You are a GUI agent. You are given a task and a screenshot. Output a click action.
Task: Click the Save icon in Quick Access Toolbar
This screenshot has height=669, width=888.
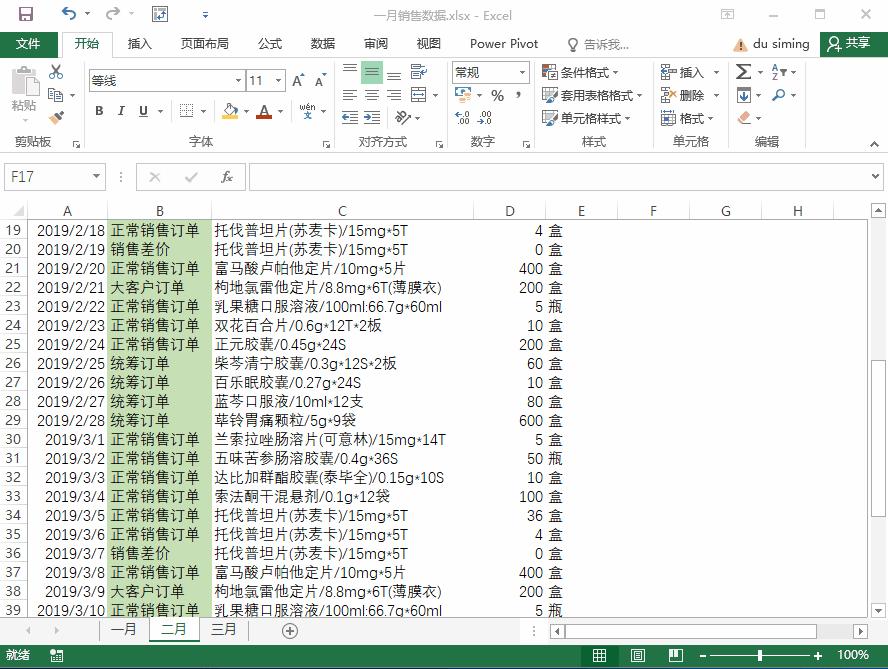click(26, 13)
